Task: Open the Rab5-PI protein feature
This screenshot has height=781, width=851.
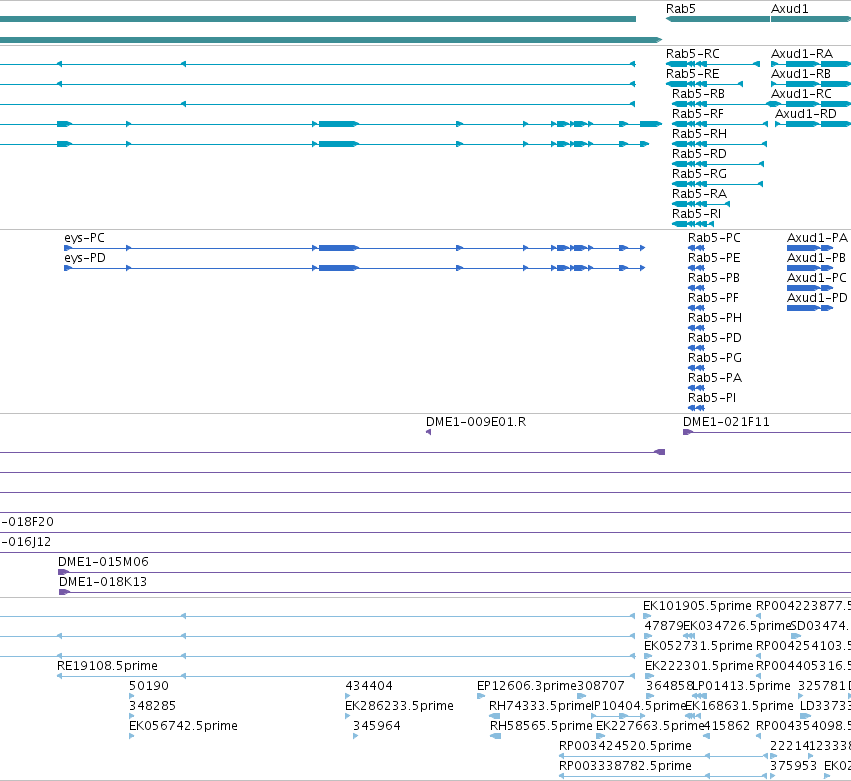Action: (x=712, y=399)
